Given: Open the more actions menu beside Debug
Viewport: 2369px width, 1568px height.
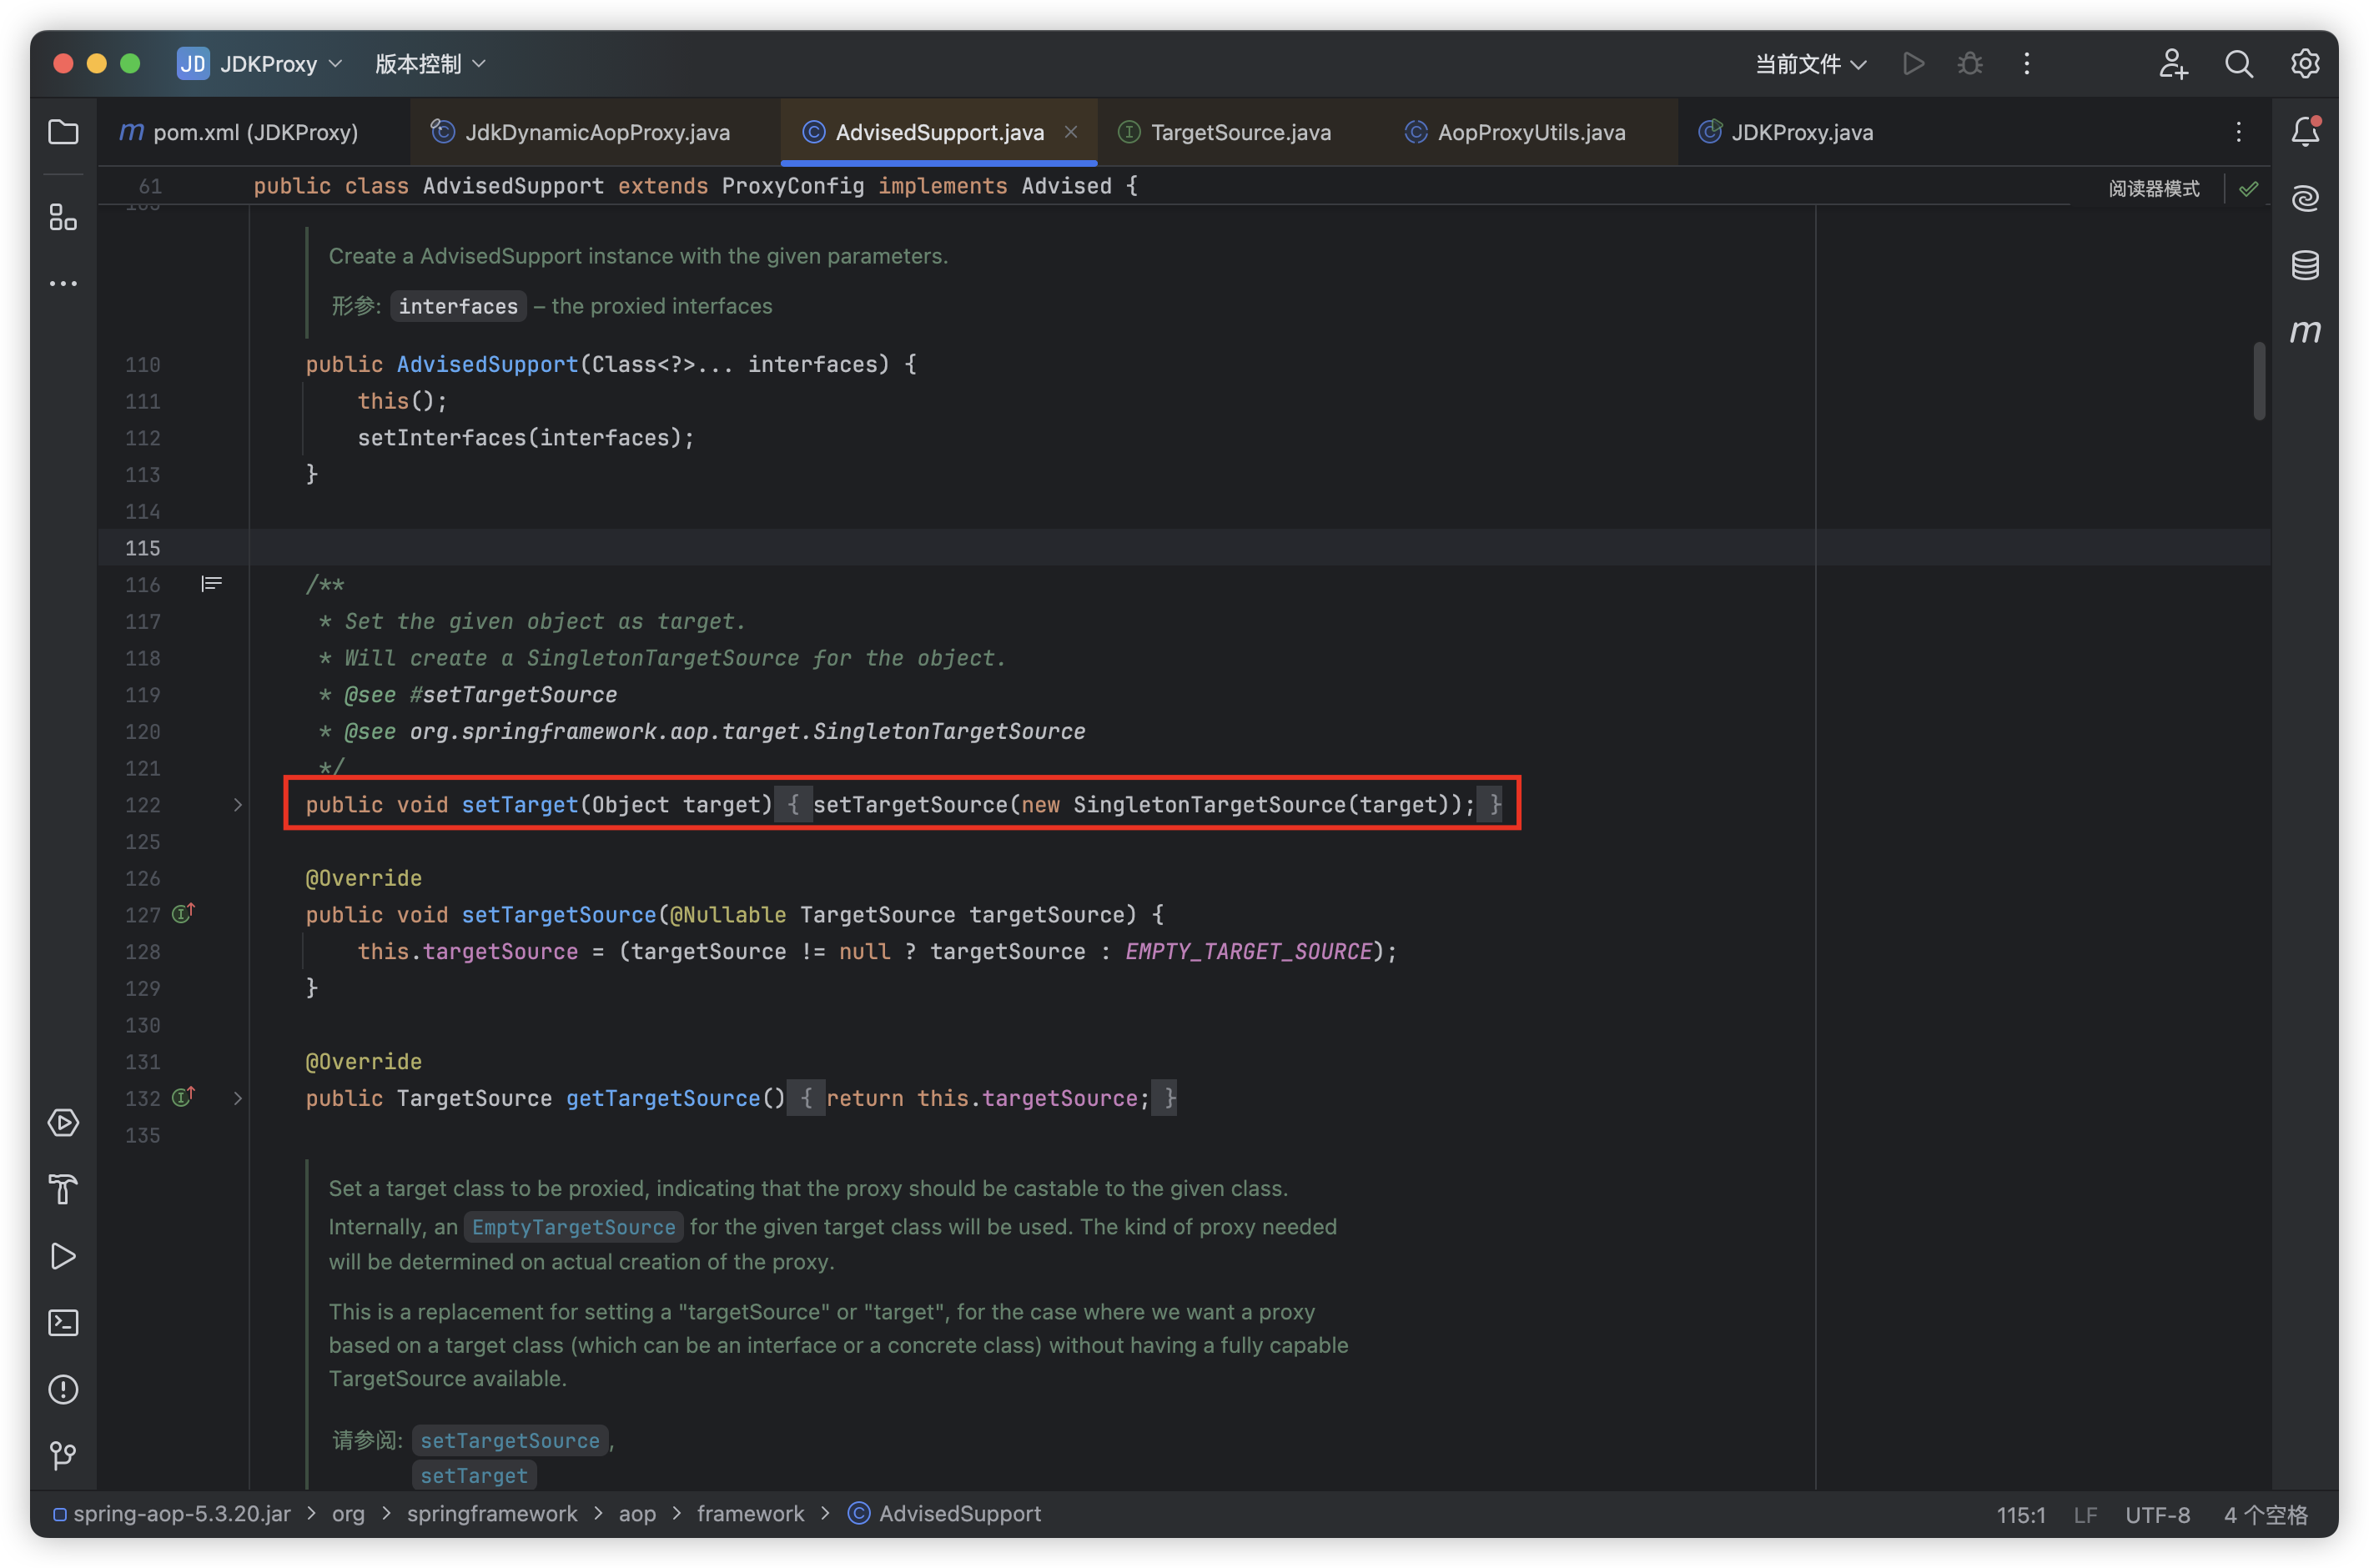Looking at the screenshot, I should (x=2027, y=64).
